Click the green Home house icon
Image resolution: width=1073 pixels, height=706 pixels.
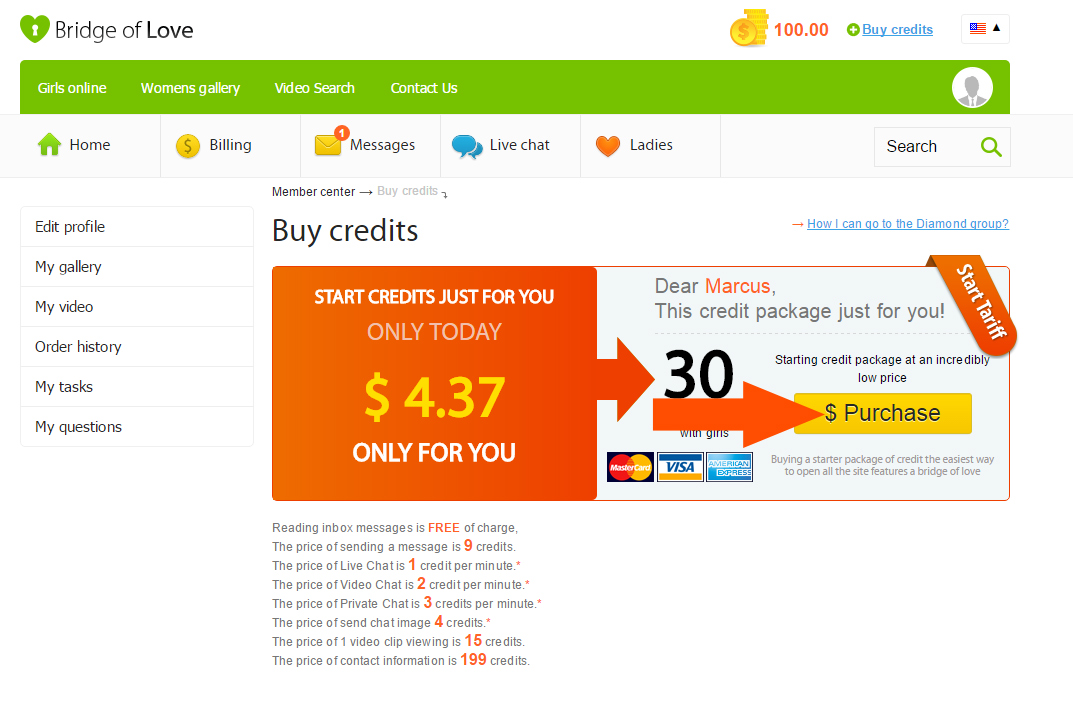point(49,144)
